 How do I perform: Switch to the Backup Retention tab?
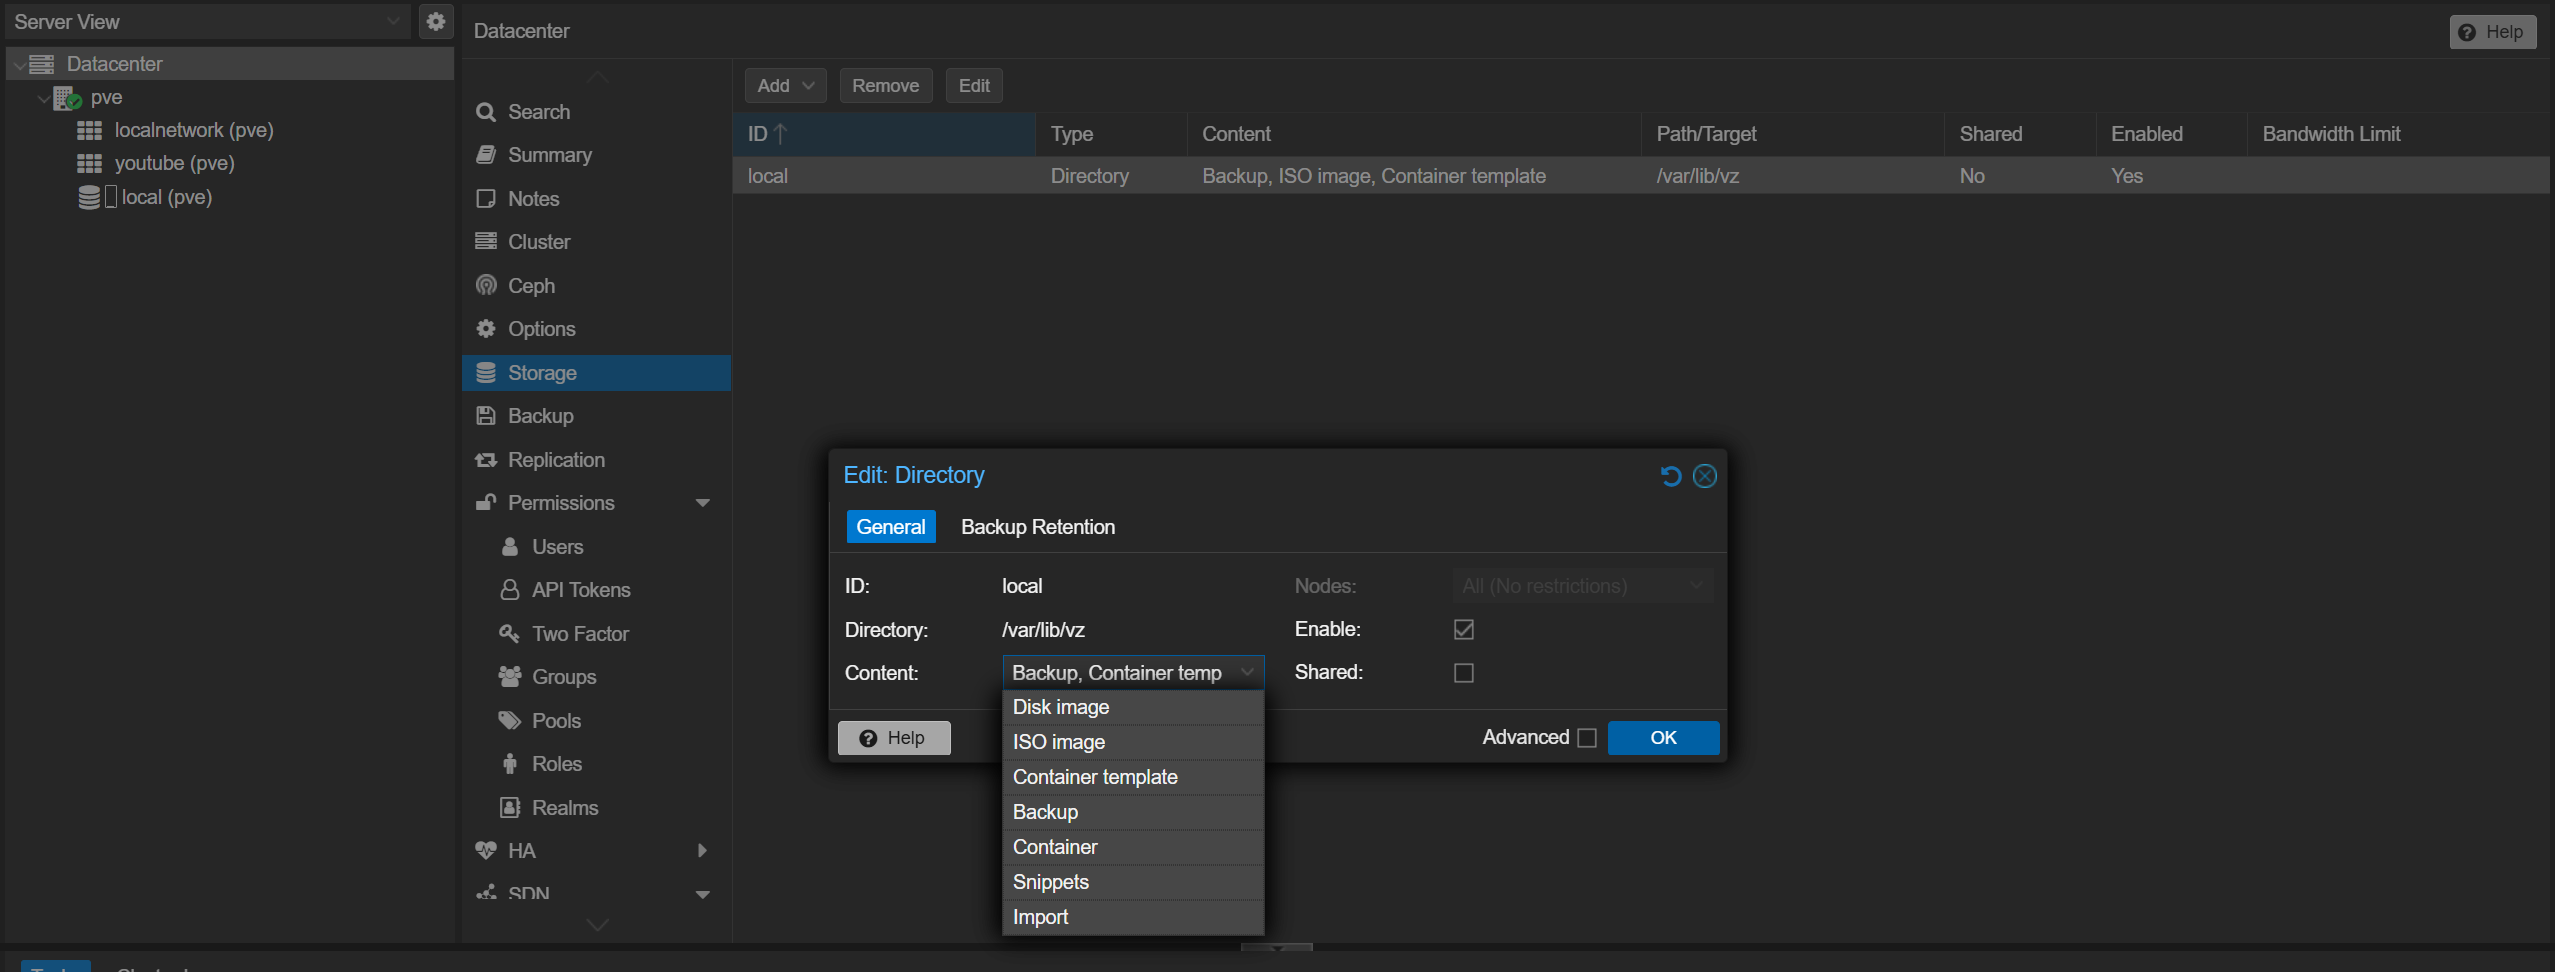click(1037, 527)
